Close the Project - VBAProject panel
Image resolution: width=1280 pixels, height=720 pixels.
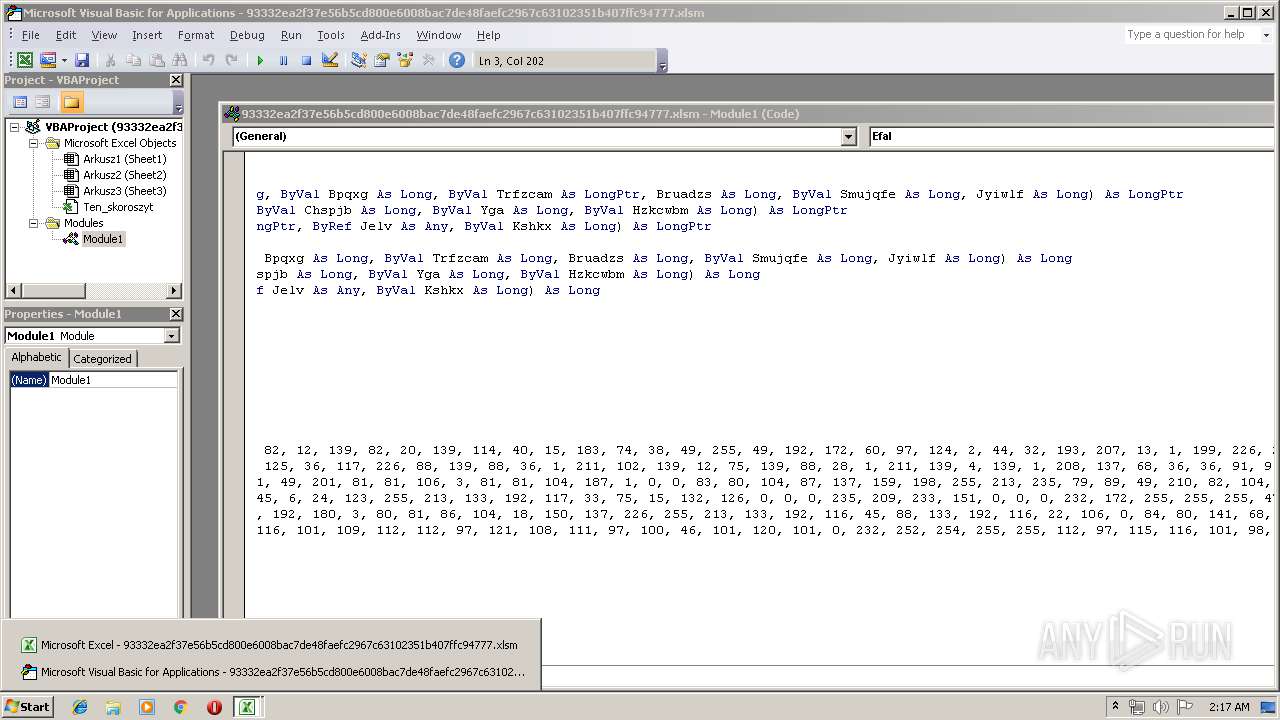(x=176, y=80)
